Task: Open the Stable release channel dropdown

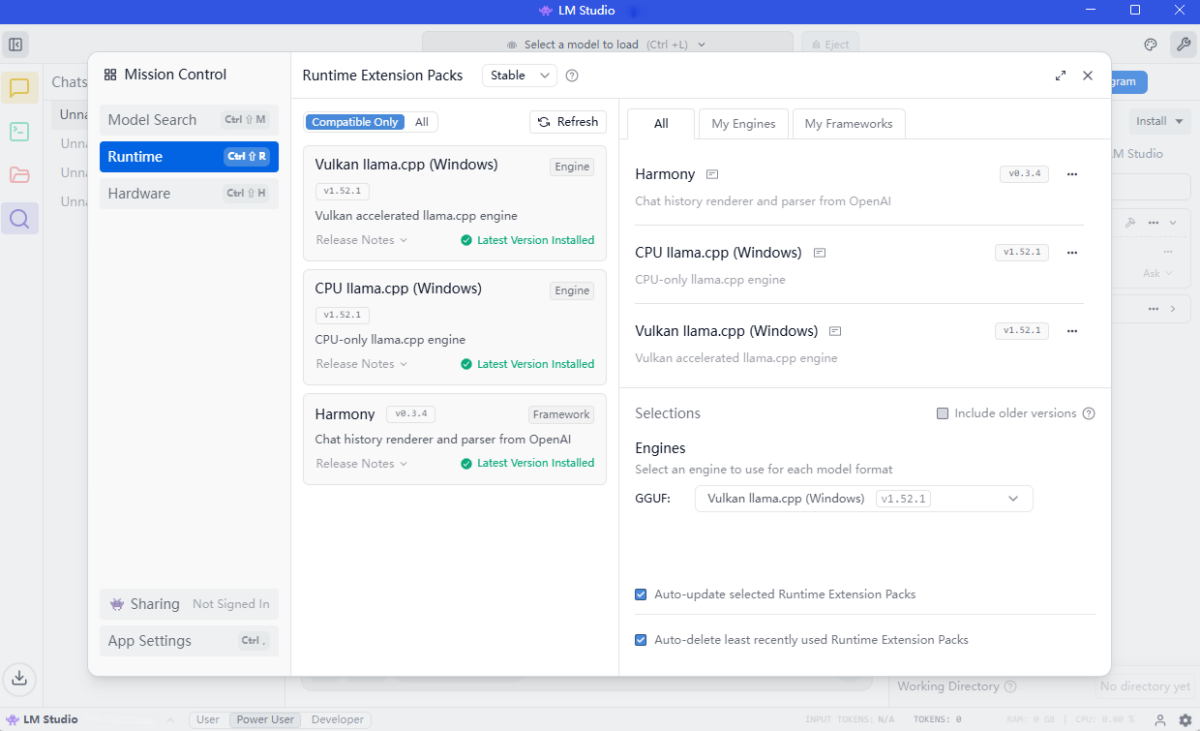Action: click(x=520, y=76)
